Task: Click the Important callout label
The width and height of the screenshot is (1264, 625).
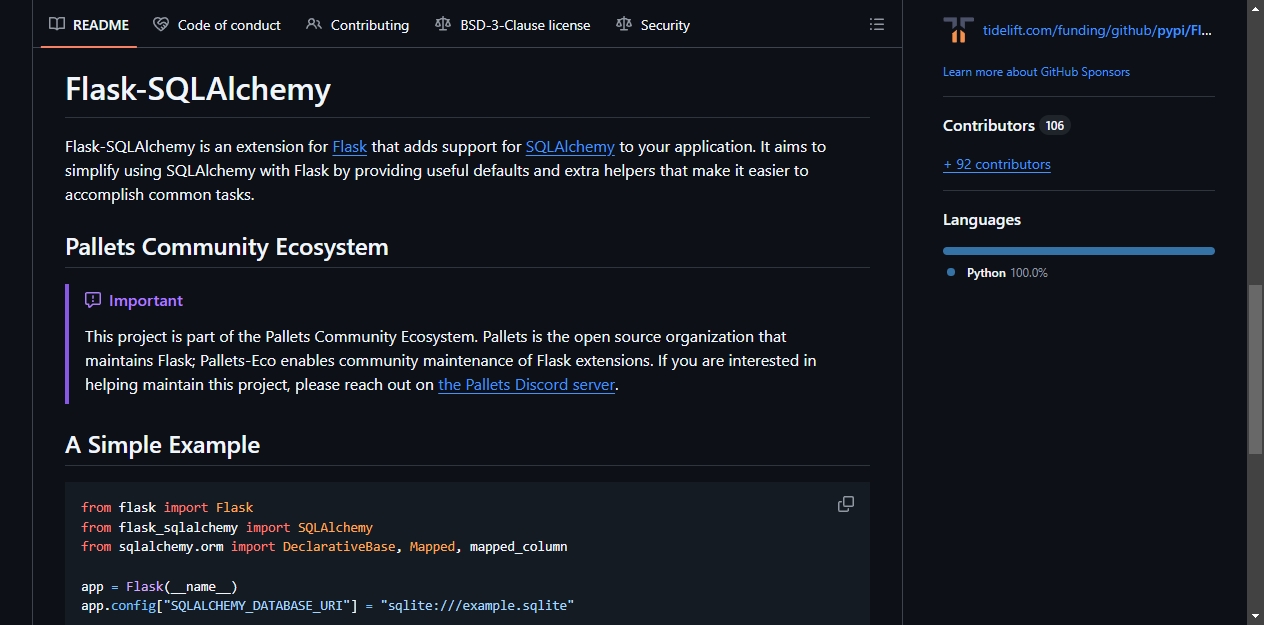Action: click(146, 300)
